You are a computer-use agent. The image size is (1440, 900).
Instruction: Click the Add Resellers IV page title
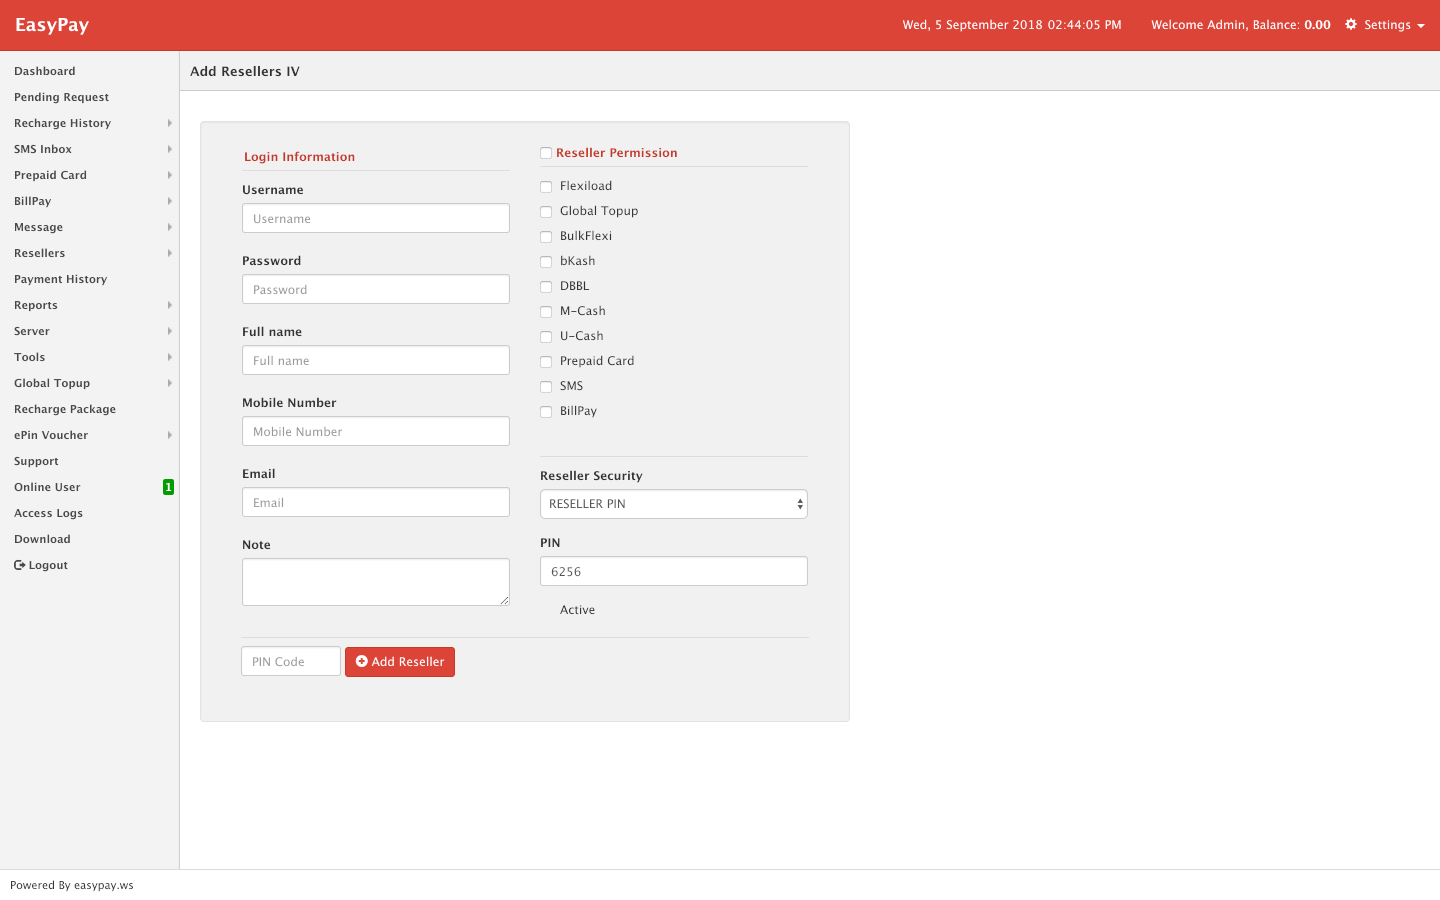pos(245,71)
